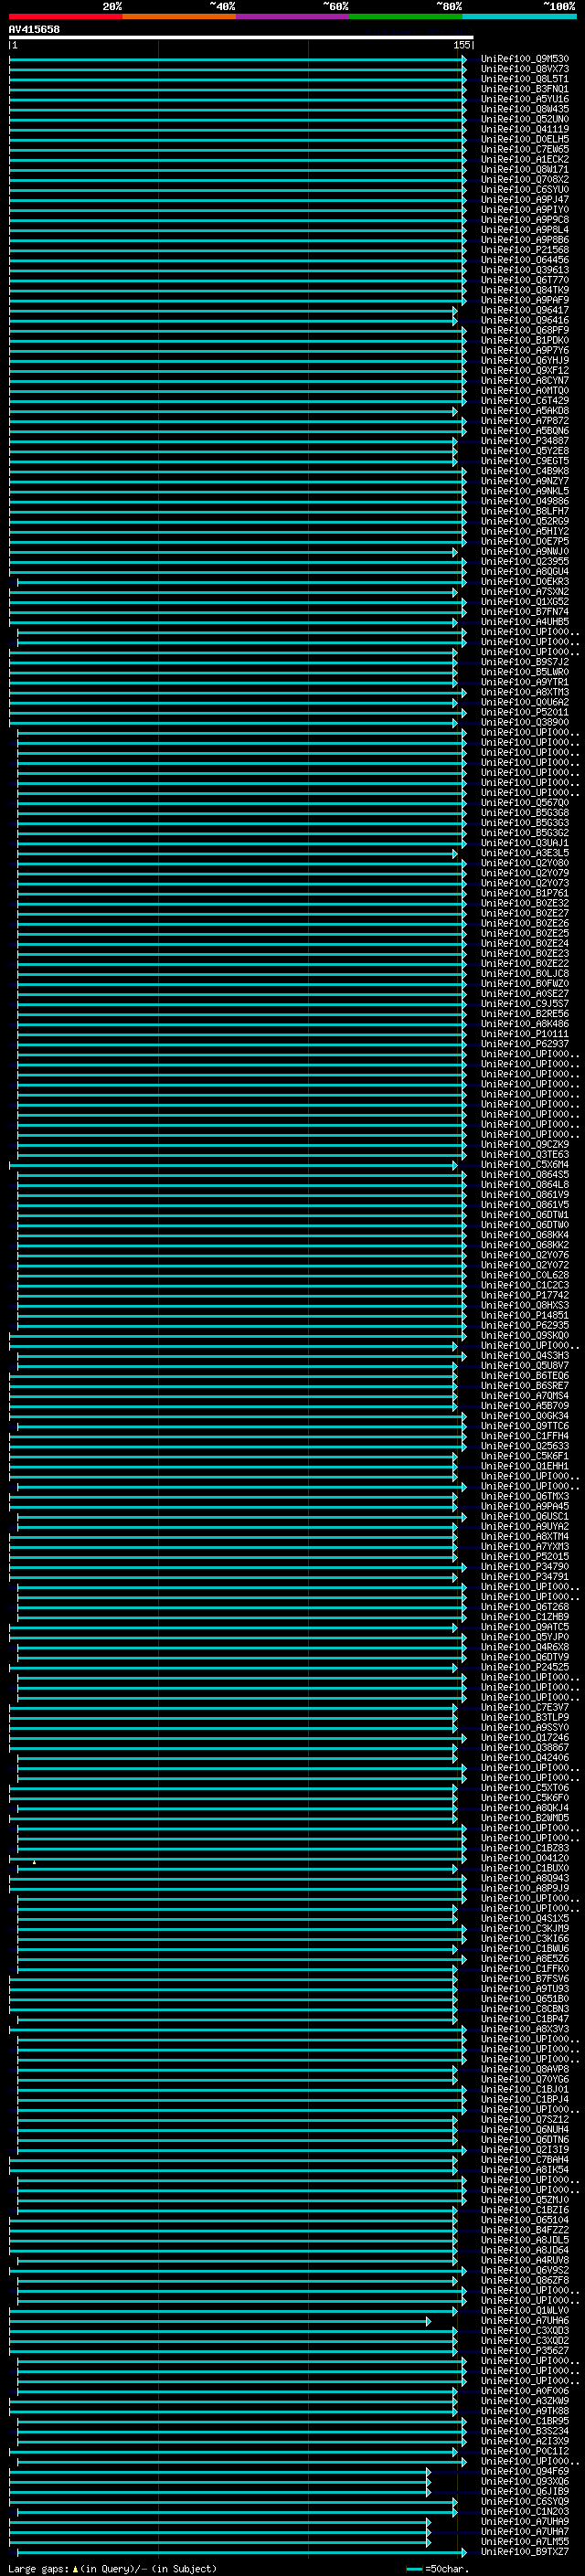Click the UniRef100_B9S7J2 entry
The image size is (585, 2576).
pos(524,662)
